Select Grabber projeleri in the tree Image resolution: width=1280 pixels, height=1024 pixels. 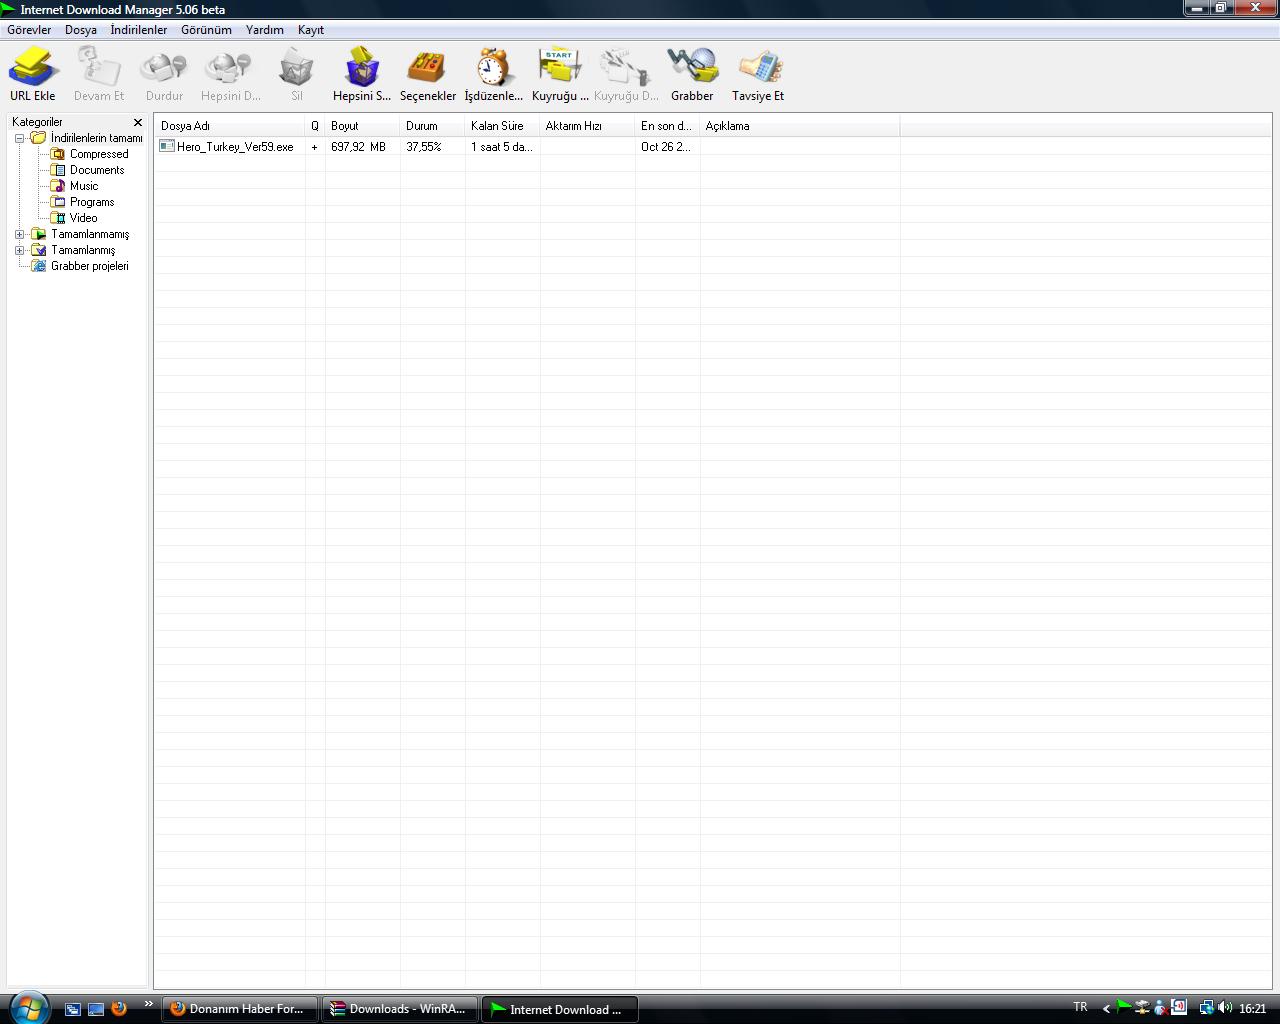click(90, 266)
